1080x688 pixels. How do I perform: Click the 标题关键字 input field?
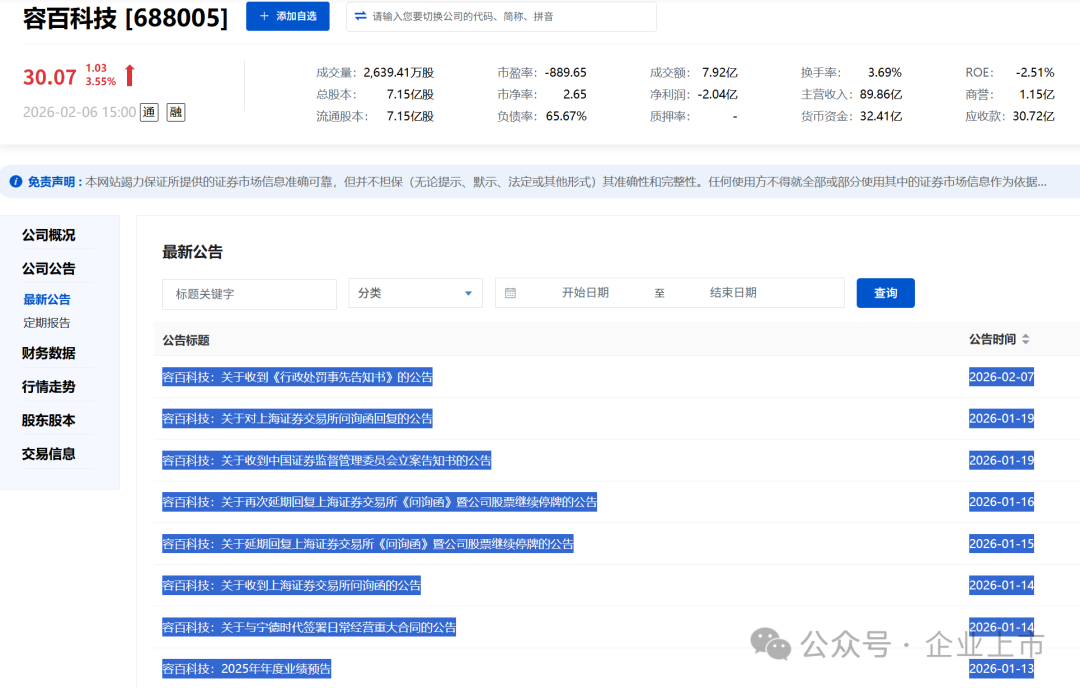(249, 294)
